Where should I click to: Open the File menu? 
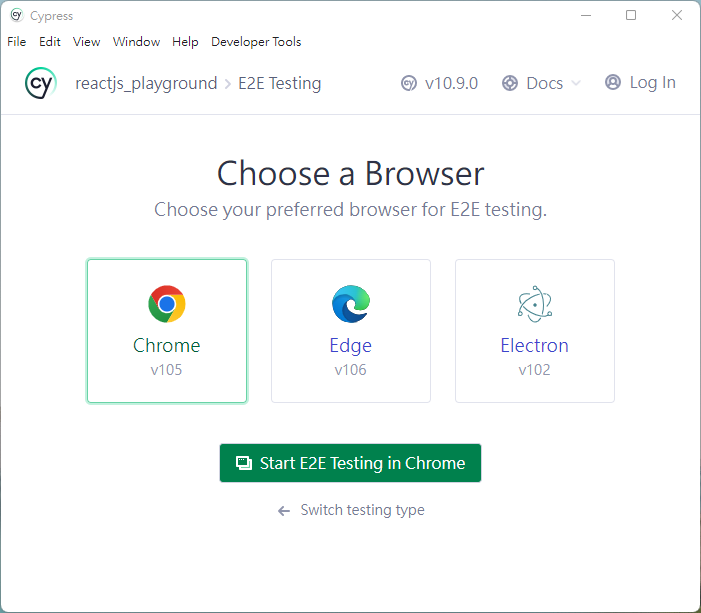point(17,42)
